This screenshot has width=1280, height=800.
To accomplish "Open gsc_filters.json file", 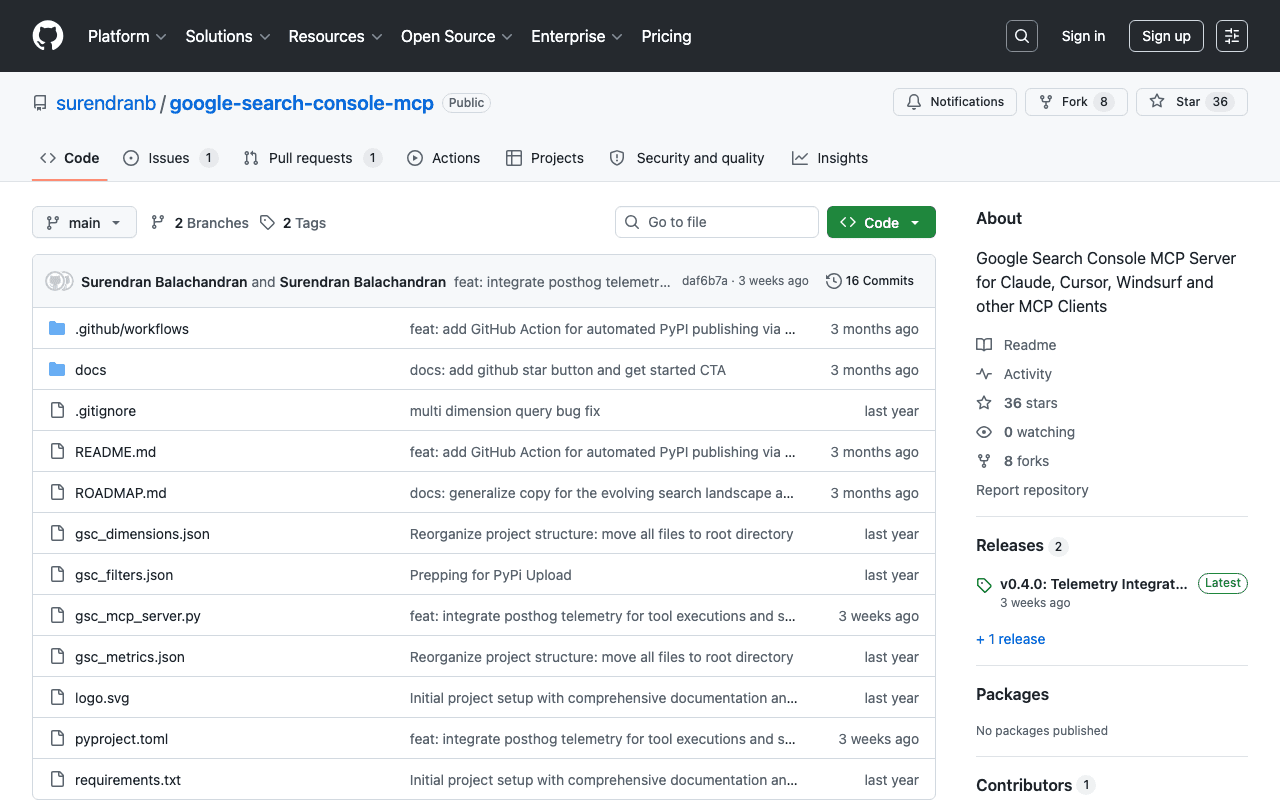I will click(x=124, y=575).
